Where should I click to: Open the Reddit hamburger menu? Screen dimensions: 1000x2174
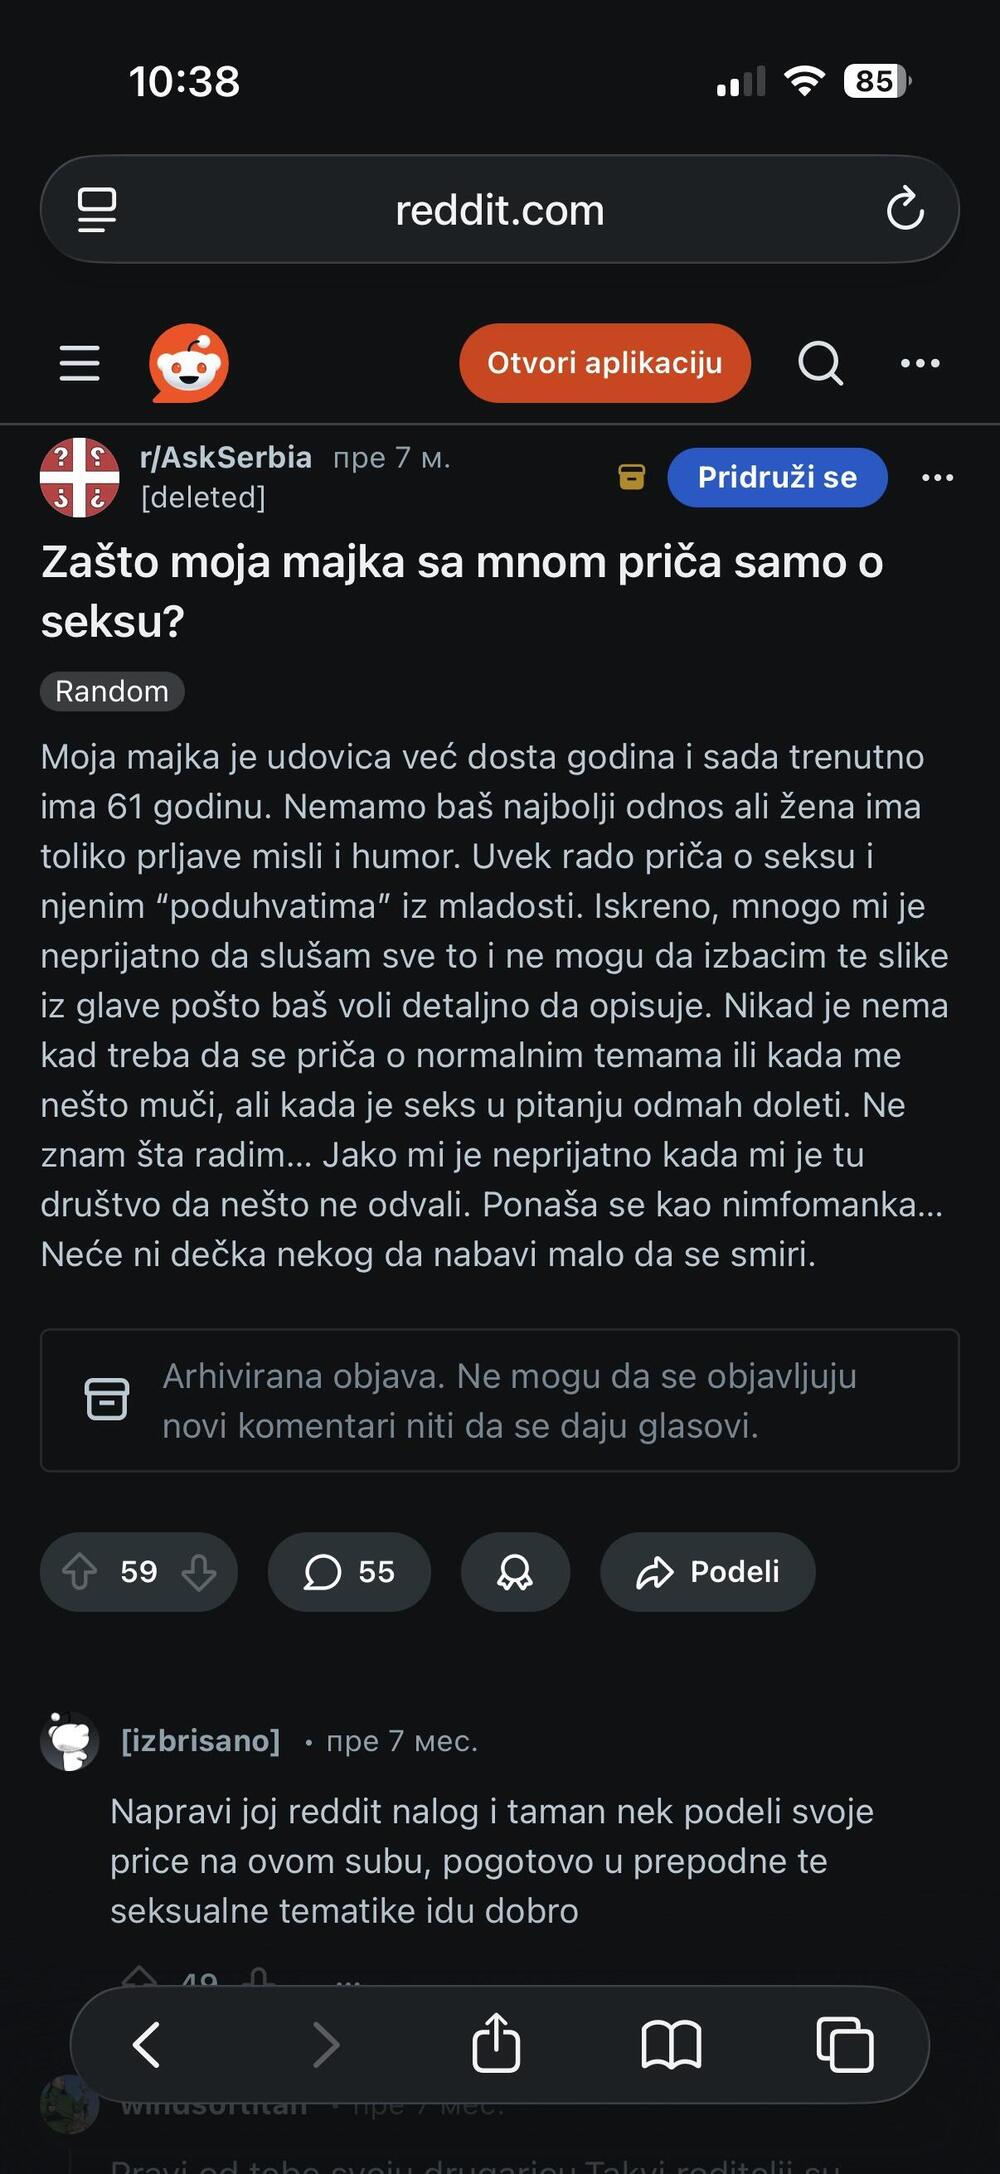[x=80, y=363]
